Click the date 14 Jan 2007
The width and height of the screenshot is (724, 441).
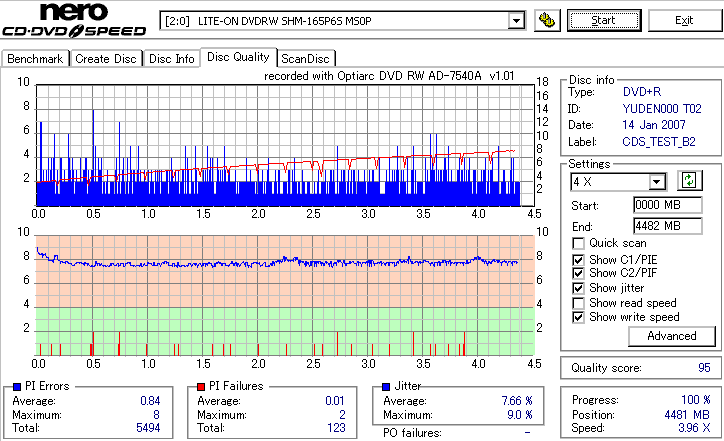[x=654, y=125]
